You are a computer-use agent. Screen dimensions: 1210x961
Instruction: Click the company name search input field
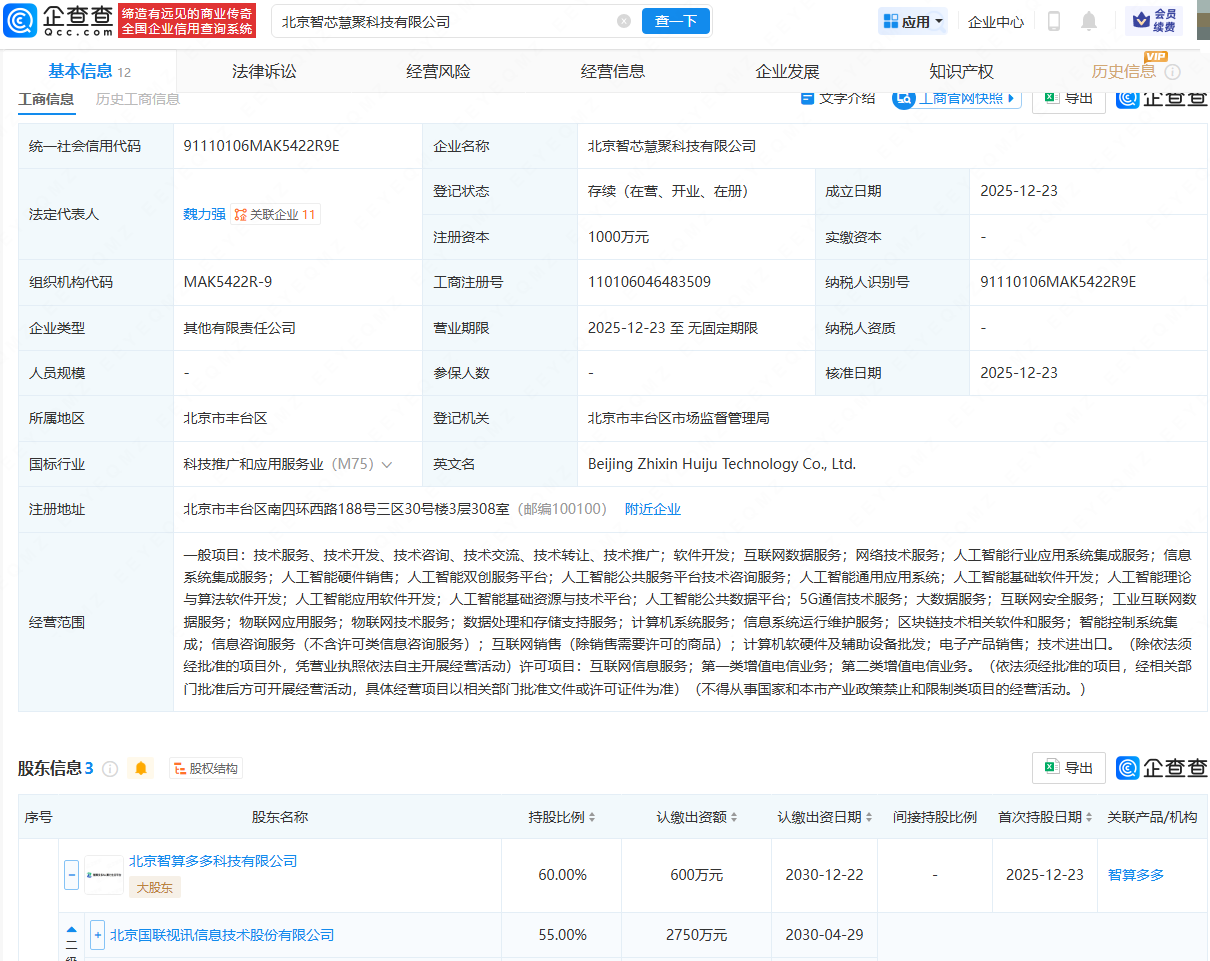pyautogui.click(x=440, y=21)
